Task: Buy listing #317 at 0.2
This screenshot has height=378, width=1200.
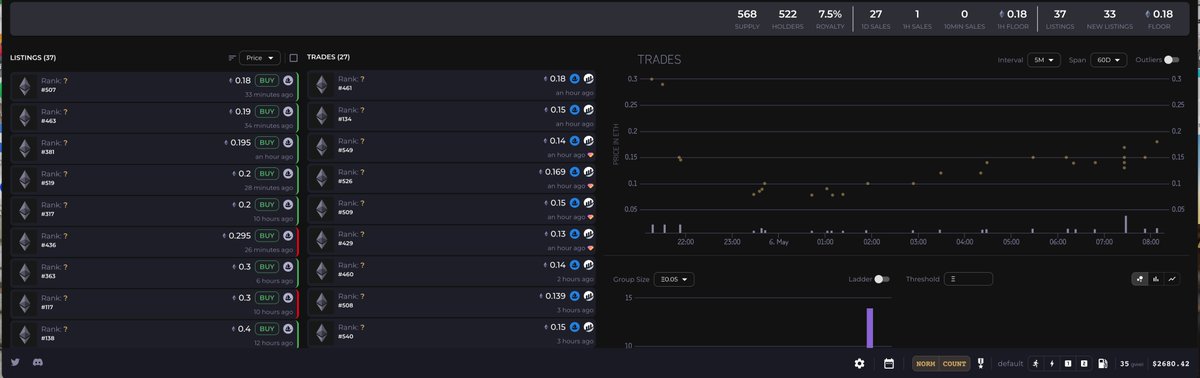Action: click(267, 204)
